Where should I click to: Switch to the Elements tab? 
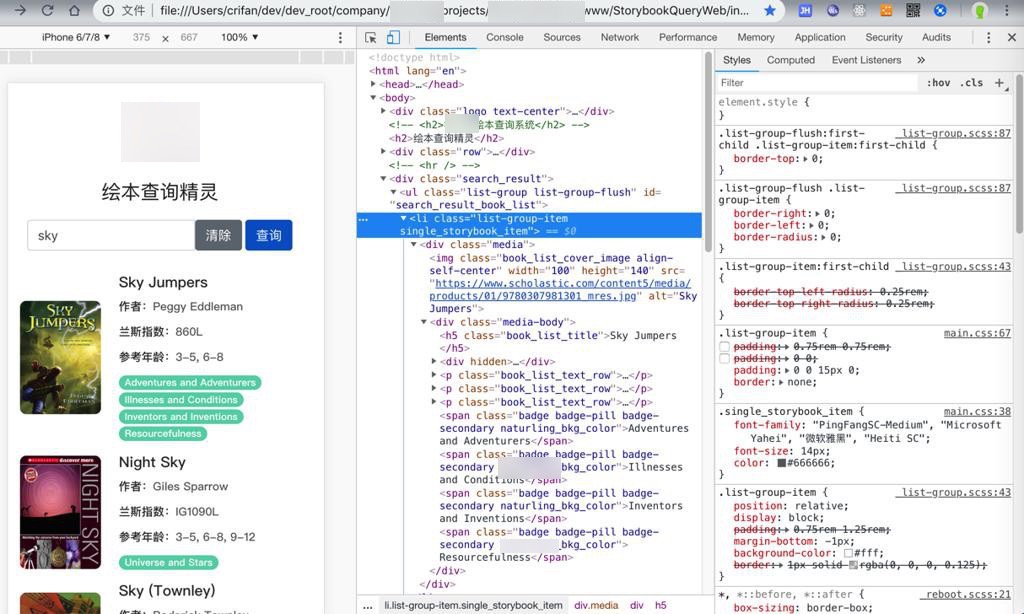click(445, 37)
